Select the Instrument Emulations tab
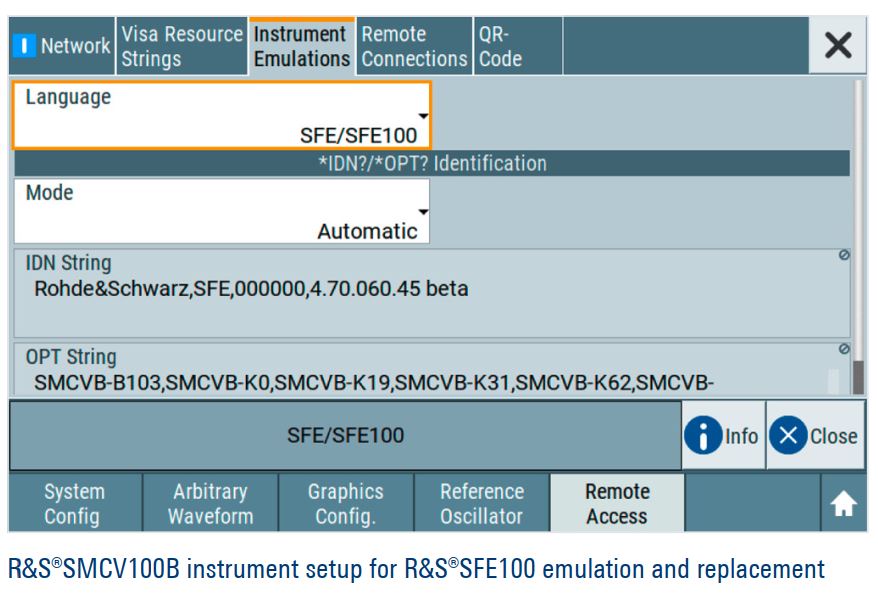The image size is (878, 609). (x=301, y=46)
